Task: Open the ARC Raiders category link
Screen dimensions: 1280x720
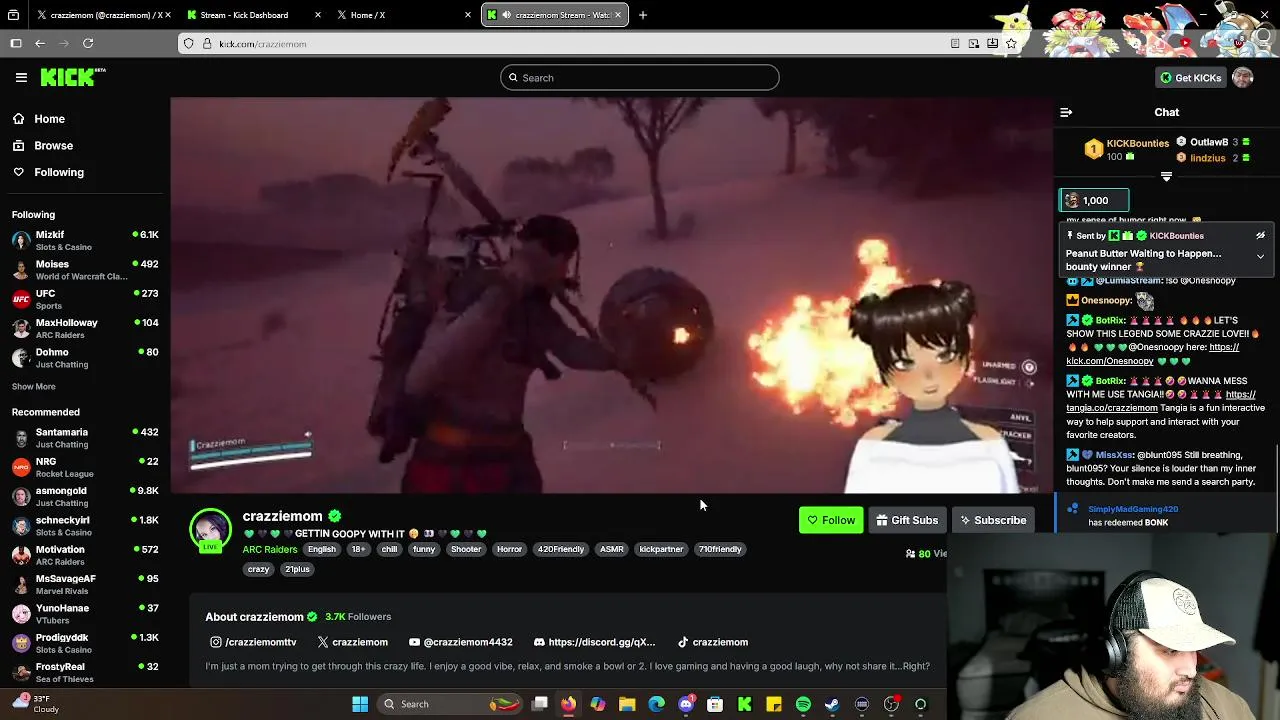Action: coord(269,550)
